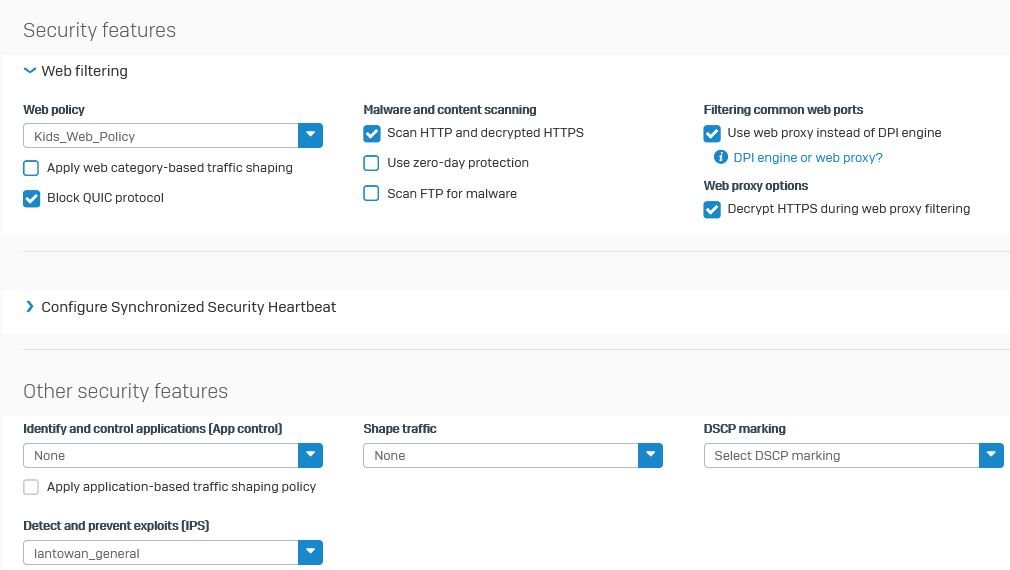This screenshot has width=1010, height=570.
Task: Click the Web proxy options label
Action: tap(756, 185)
